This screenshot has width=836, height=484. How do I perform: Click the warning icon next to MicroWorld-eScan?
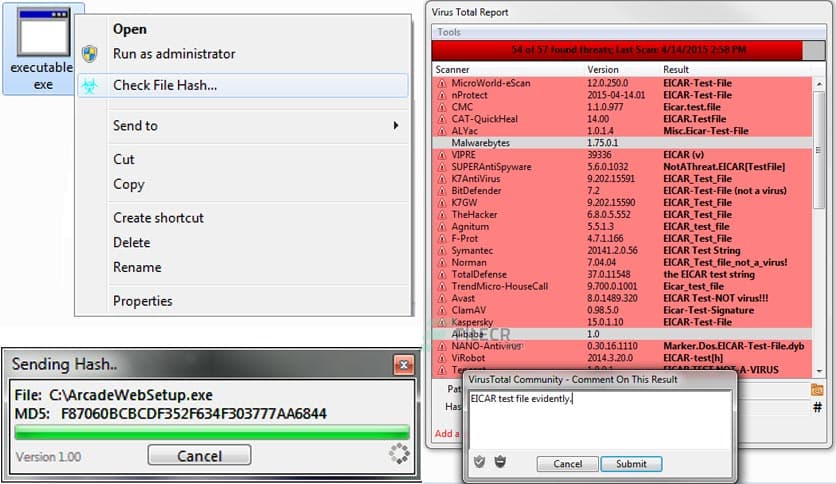pos(441,83)
